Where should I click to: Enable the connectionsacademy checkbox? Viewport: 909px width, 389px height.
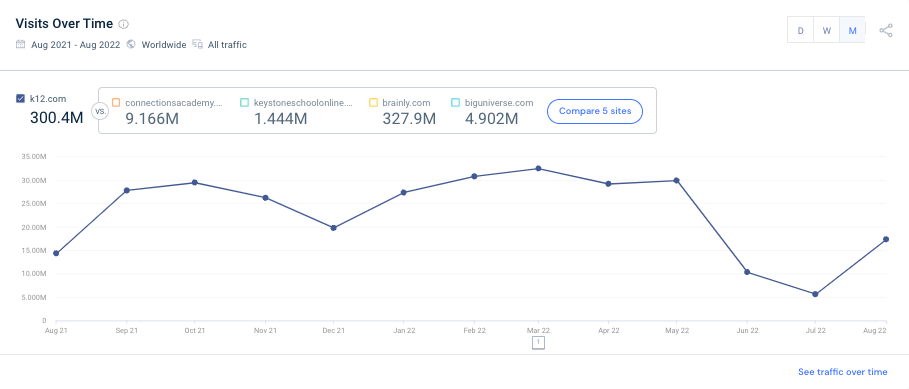(116, 103)
